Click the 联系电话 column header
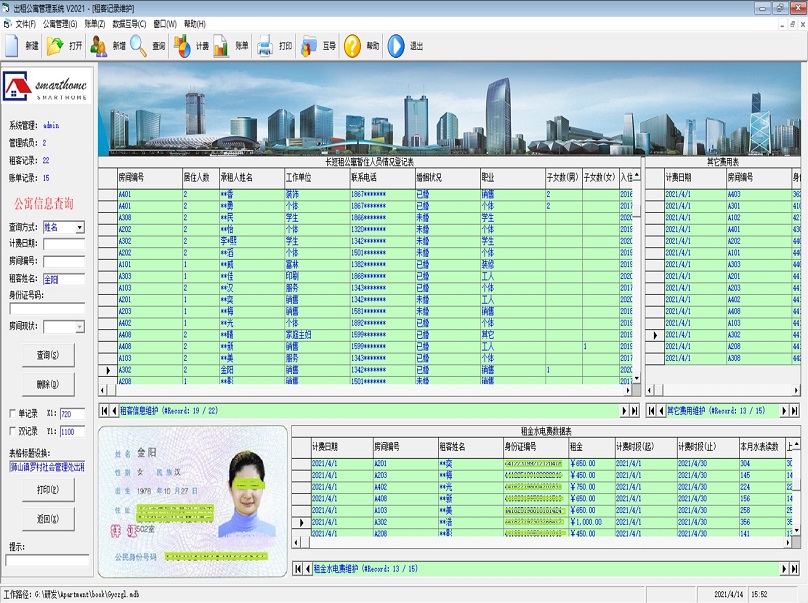The height and width of the screenshot is (603, 808). (382, 178)
